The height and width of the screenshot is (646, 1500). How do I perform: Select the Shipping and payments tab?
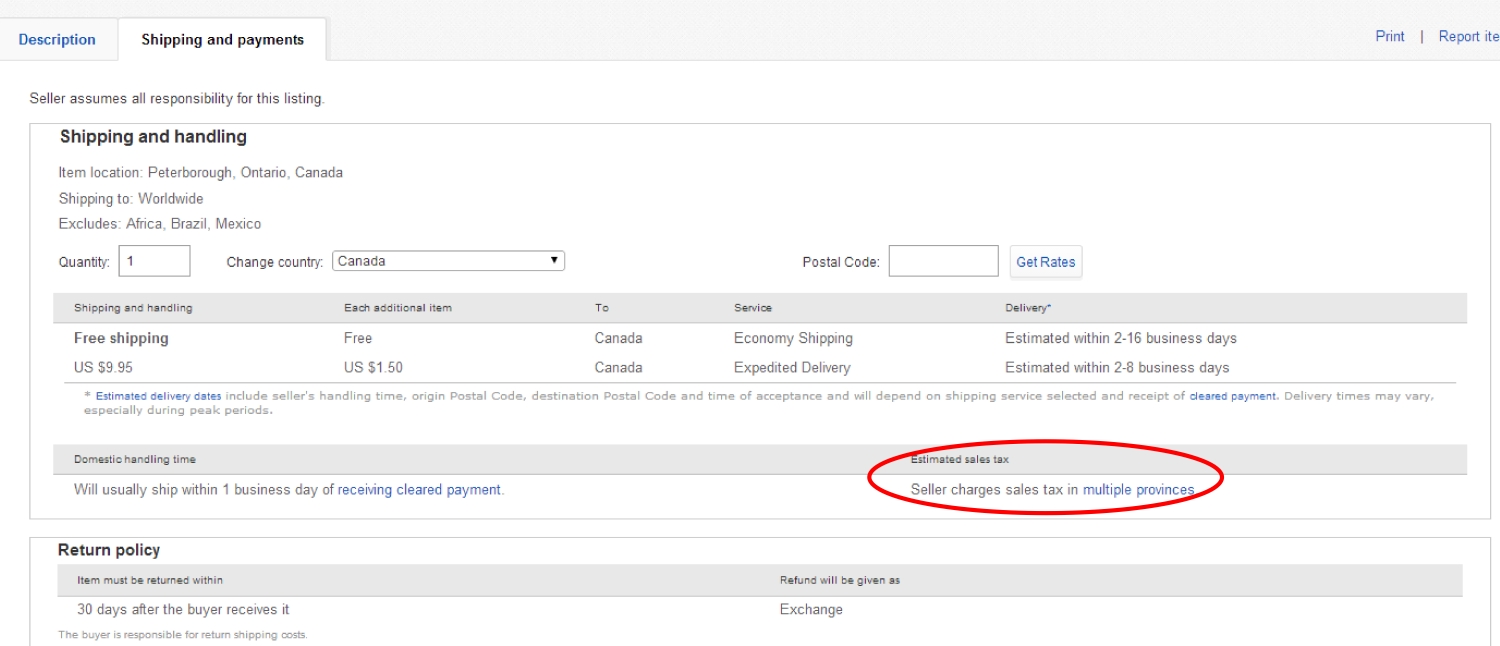click(222, 40)
